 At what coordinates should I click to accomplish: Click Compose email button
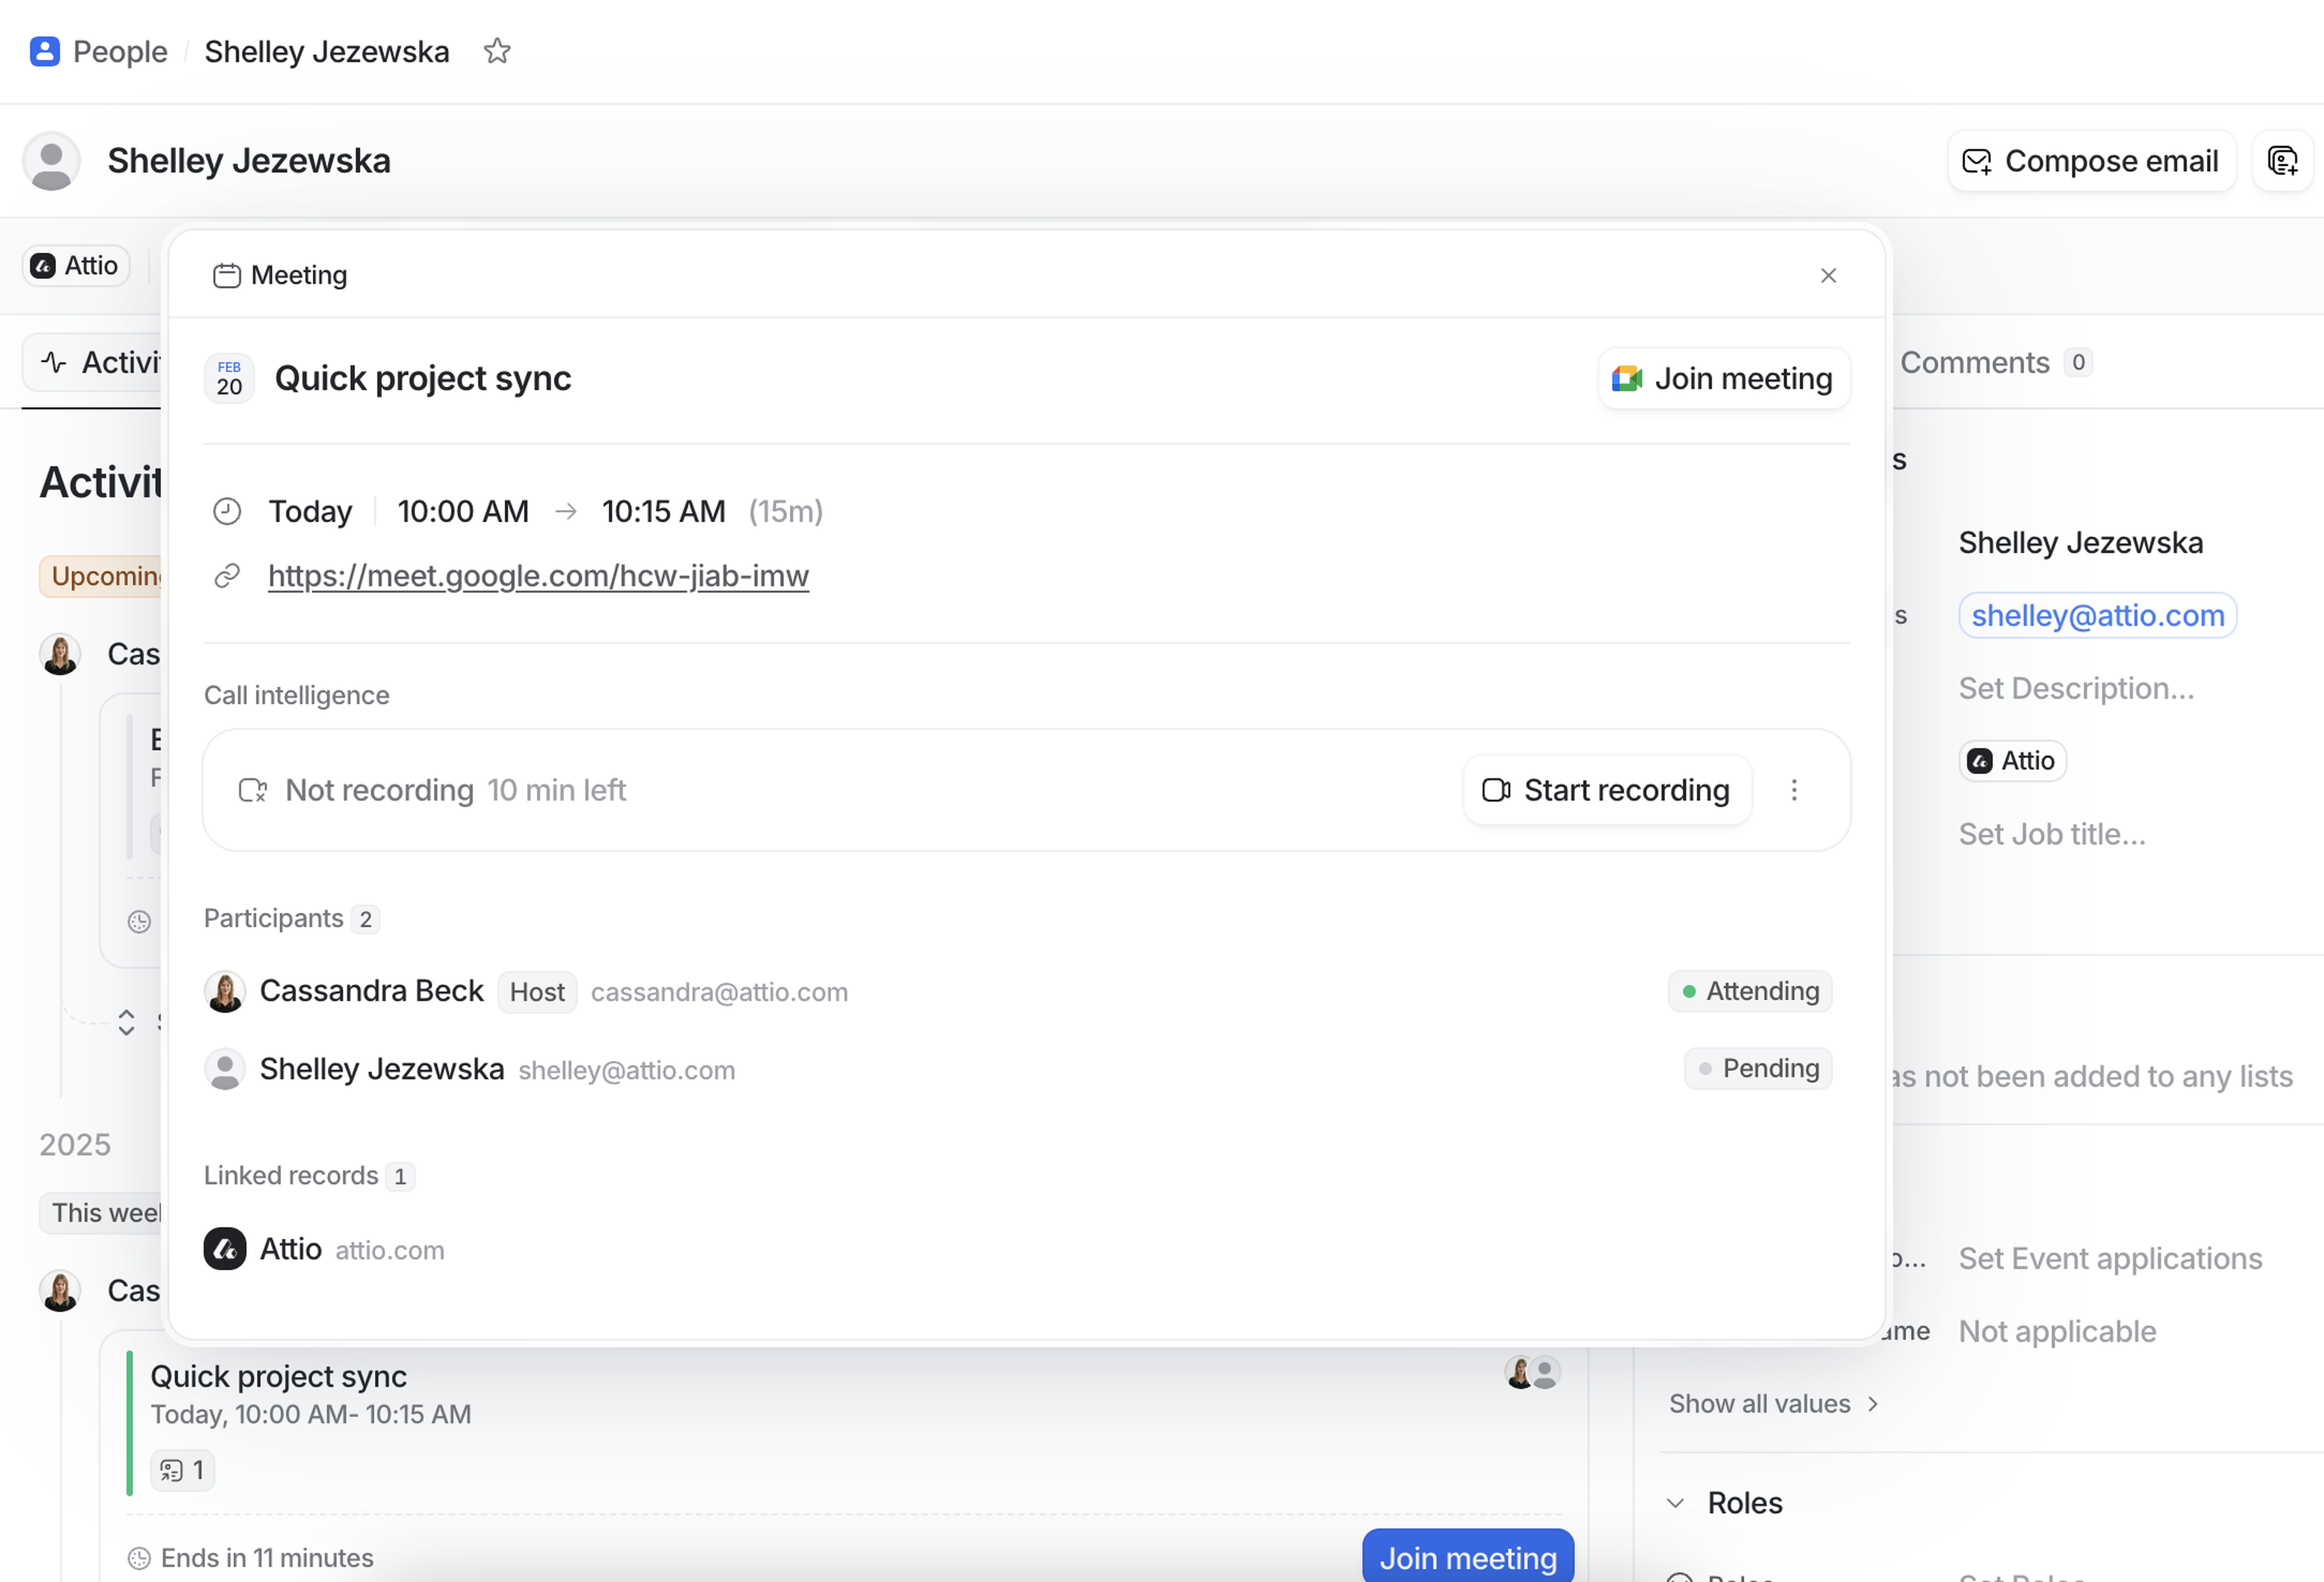tap(2091, 161)
